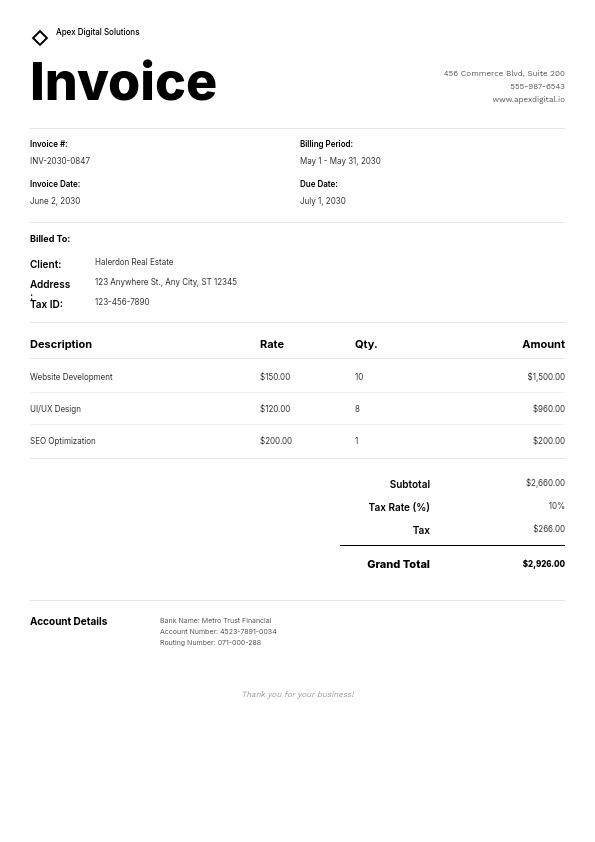
Task: Click the large 'Invoice' heading
Action: click(123, 82)
